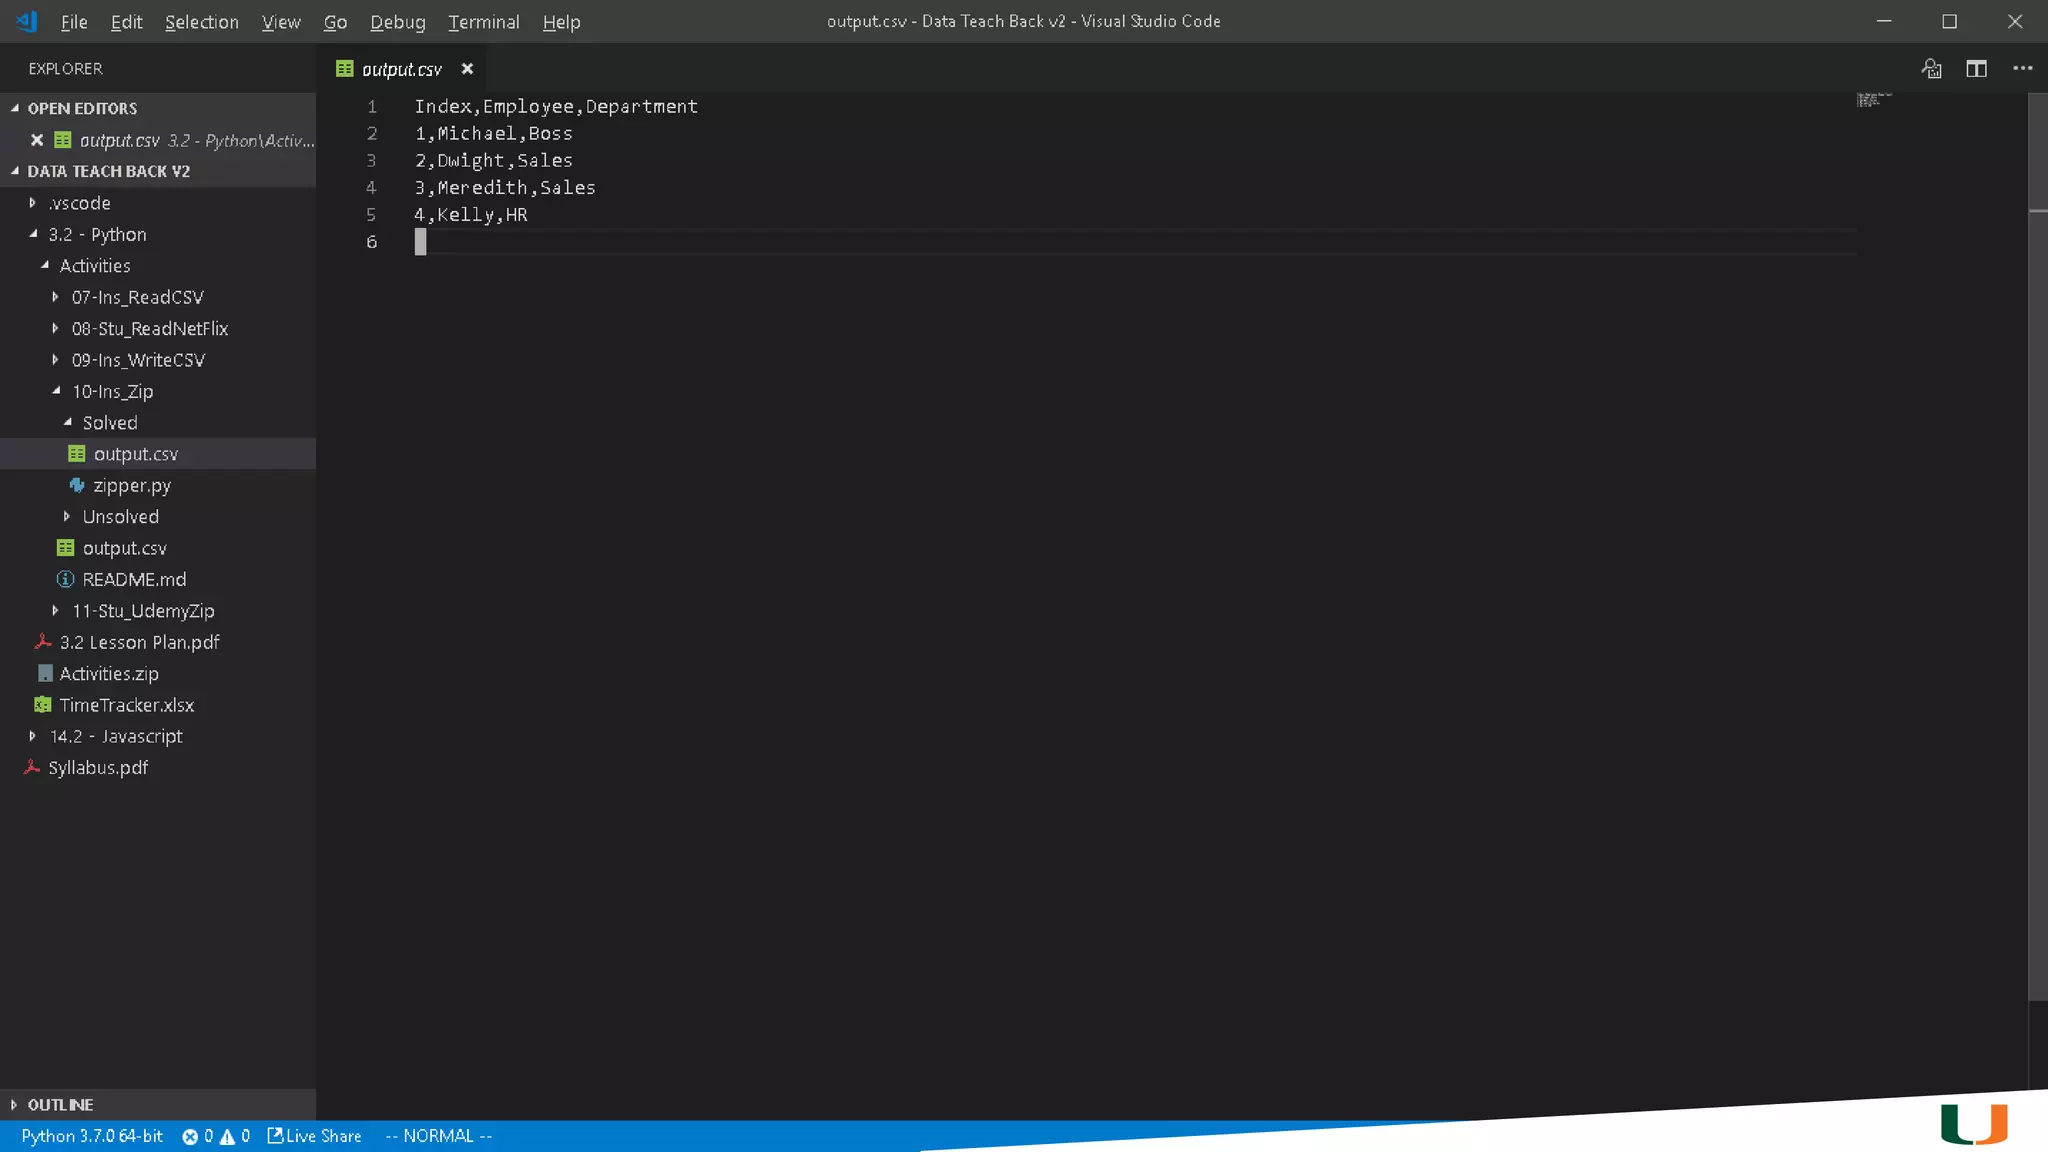Click the editor minimap preview
Image resolution: width=2048 pixels, height=1152 pixels.
point(1873,99)
